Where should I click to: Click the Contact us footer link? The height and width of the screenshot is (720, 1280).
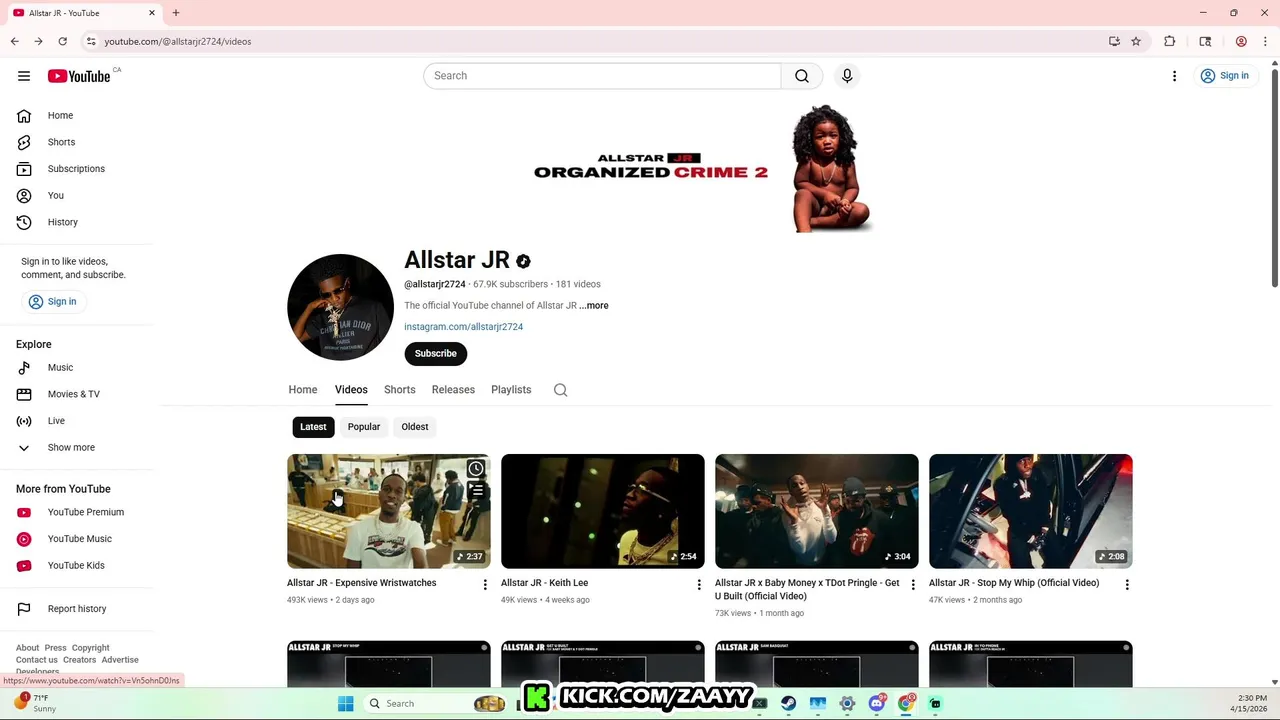(x=37, y=660)
